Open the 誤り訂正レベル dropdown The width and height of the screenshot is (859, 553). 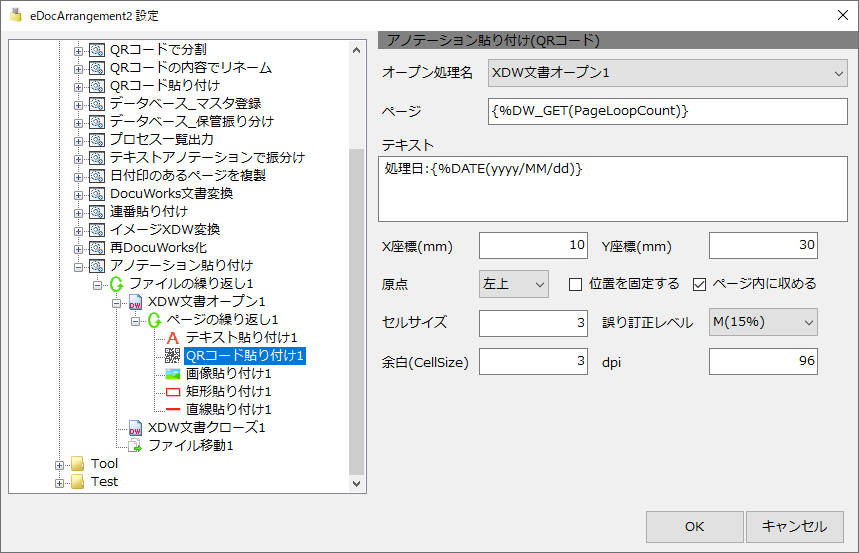point(763,322)
